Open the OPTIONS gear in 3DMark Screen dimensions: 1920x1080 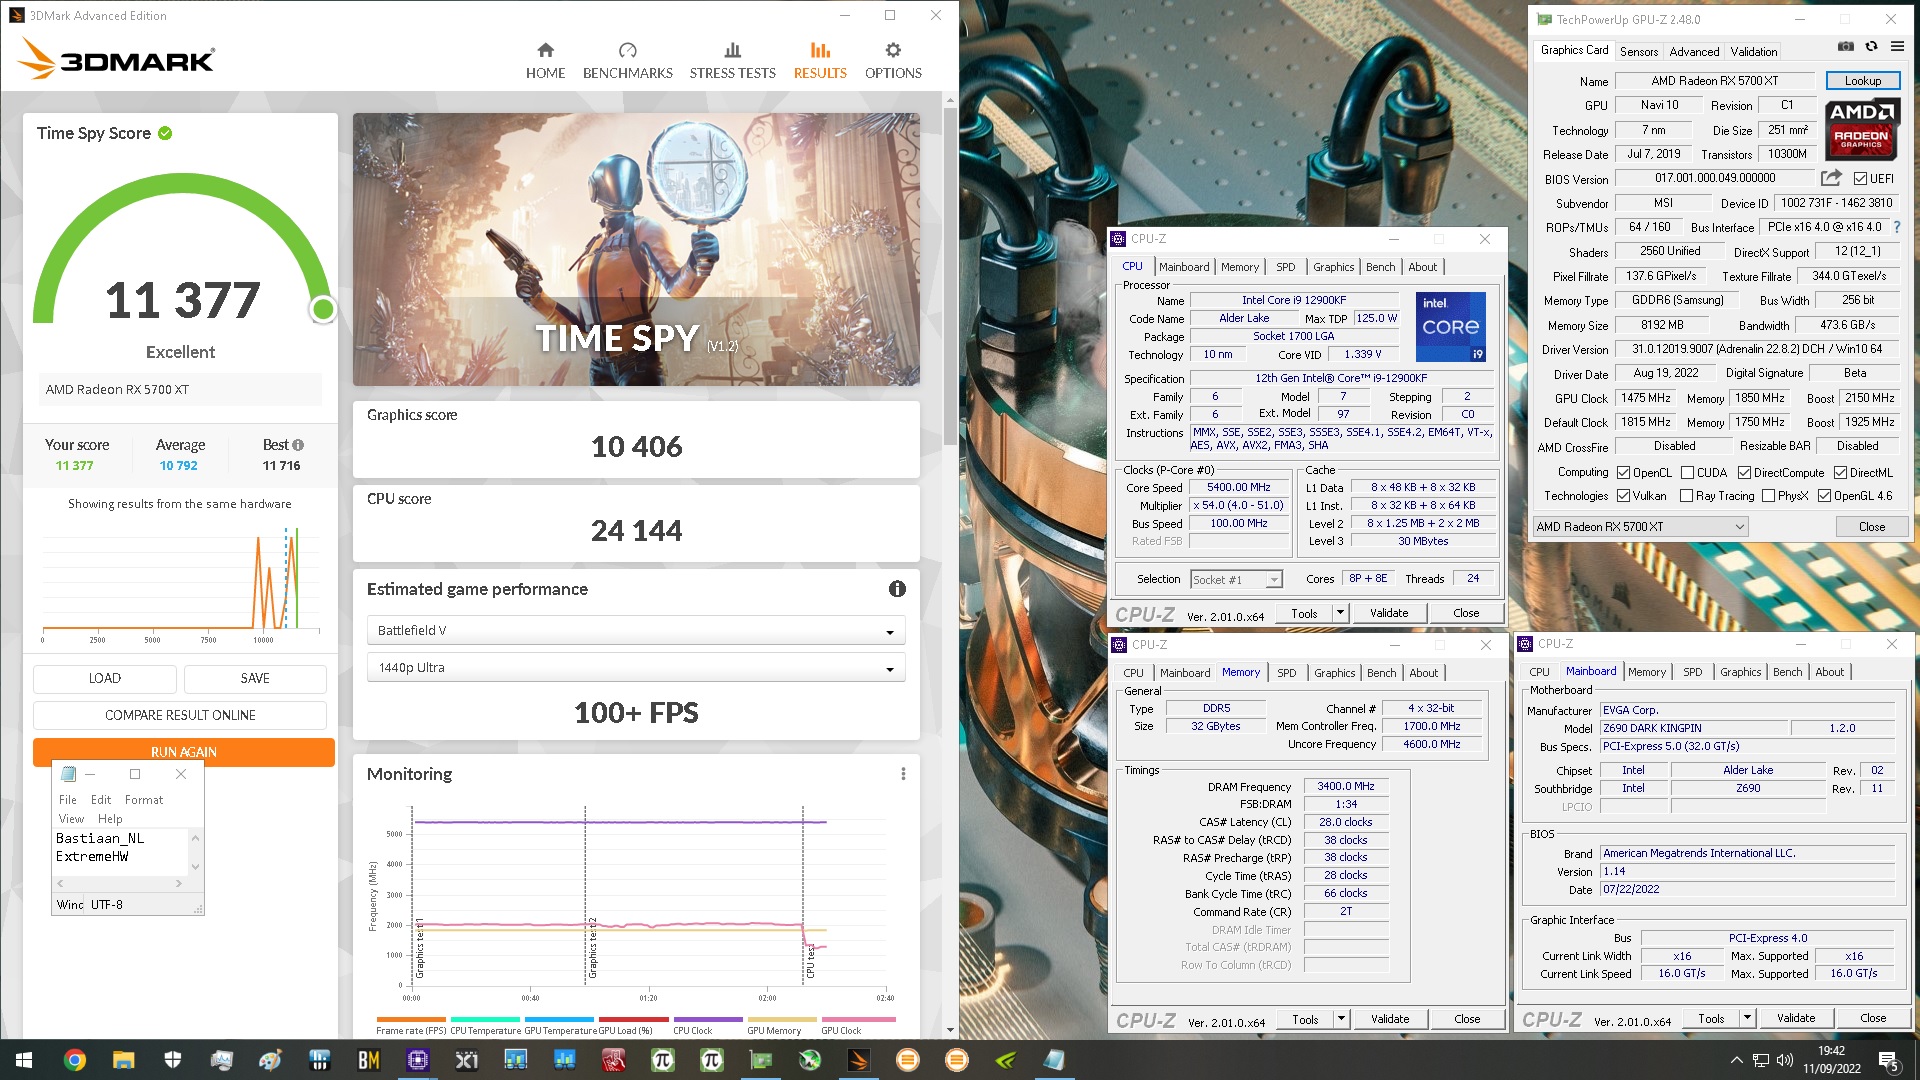point(893,61)
